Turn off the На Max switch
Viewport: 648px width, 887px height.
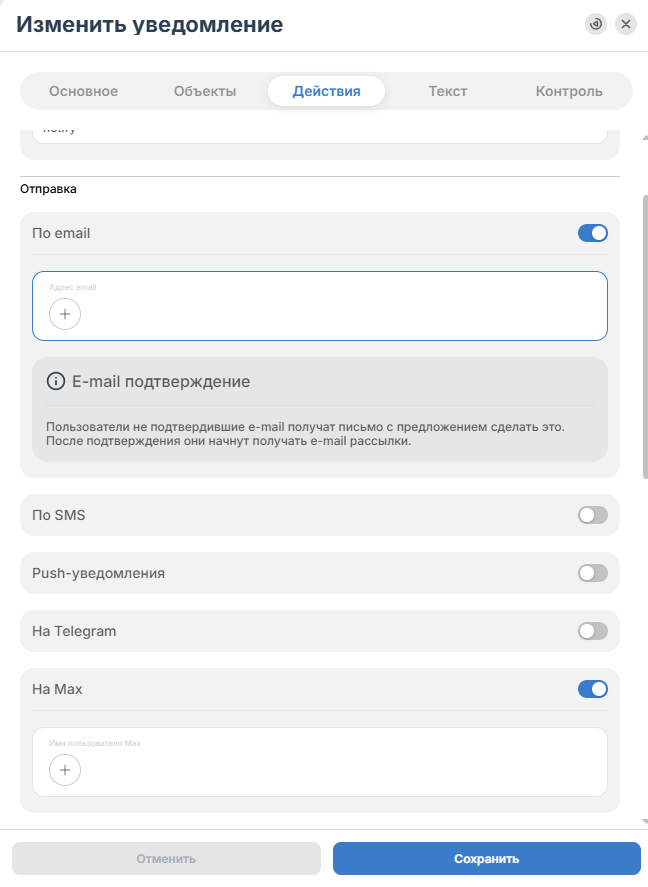pyautogui.click(x=593, y=689)
